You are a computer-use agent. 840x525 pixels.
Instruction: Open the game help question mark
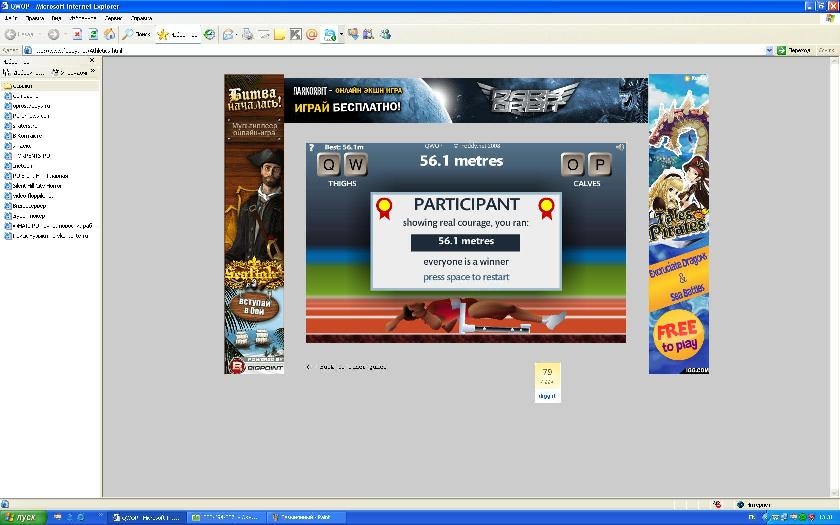[x=311, y=147]
